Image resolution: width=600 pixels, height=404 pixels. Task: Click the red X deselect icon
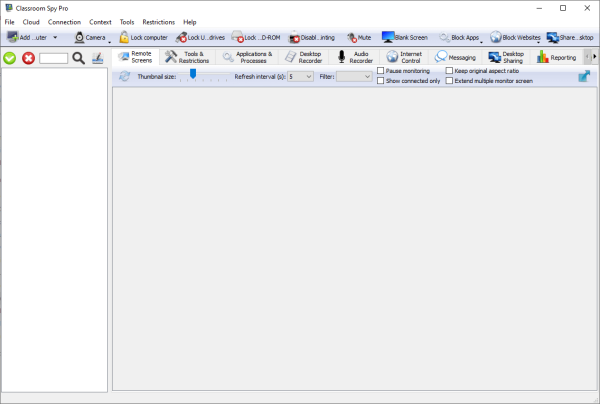(28, 58)
